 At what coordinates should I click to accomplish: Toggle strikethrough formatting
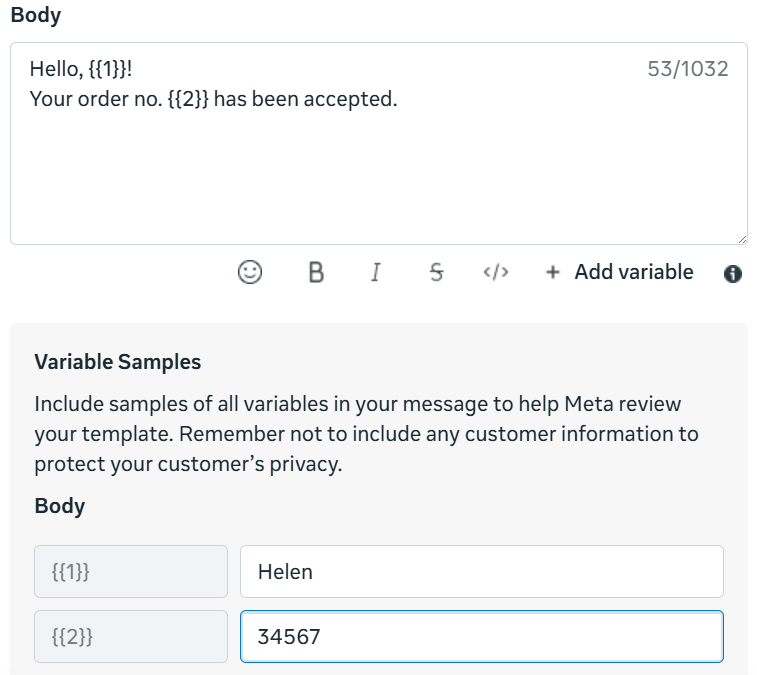click(x=436, y=272)
